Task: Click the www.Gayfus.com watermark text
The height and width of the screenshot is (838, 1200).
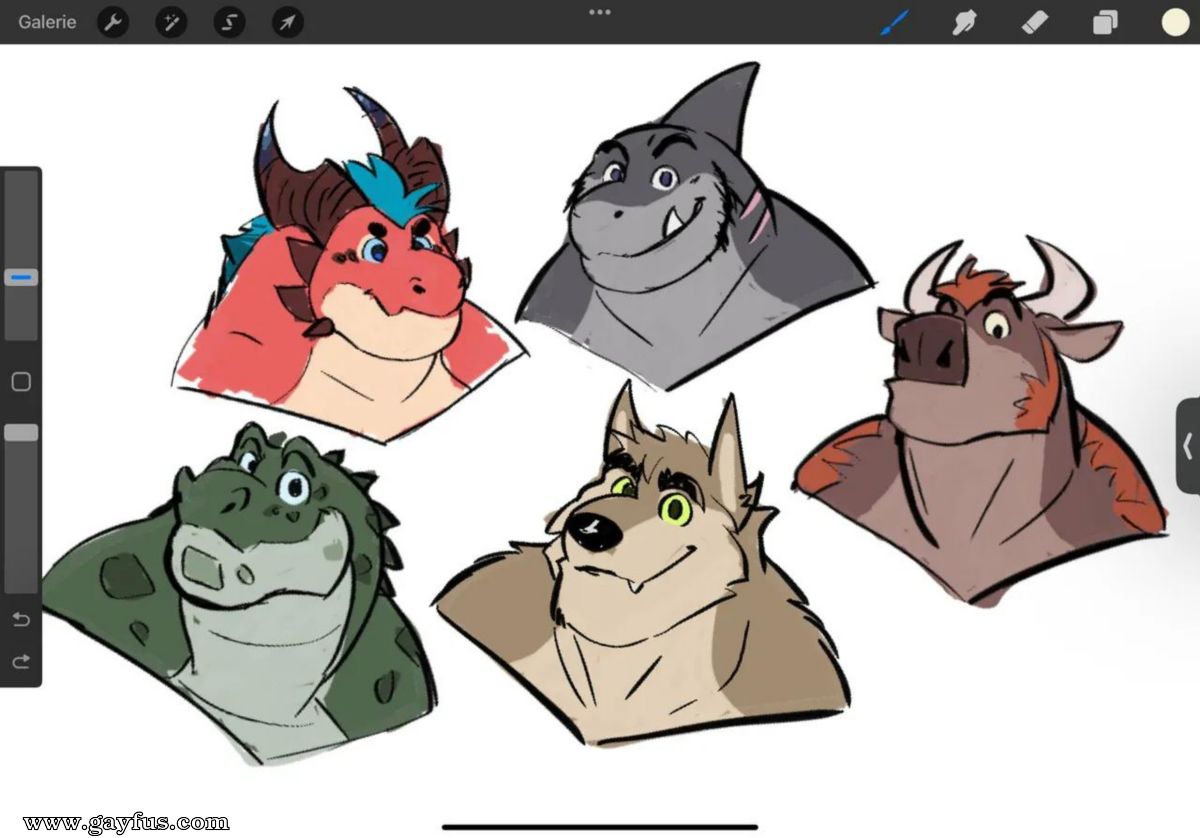Action: [x=128, y=823]
